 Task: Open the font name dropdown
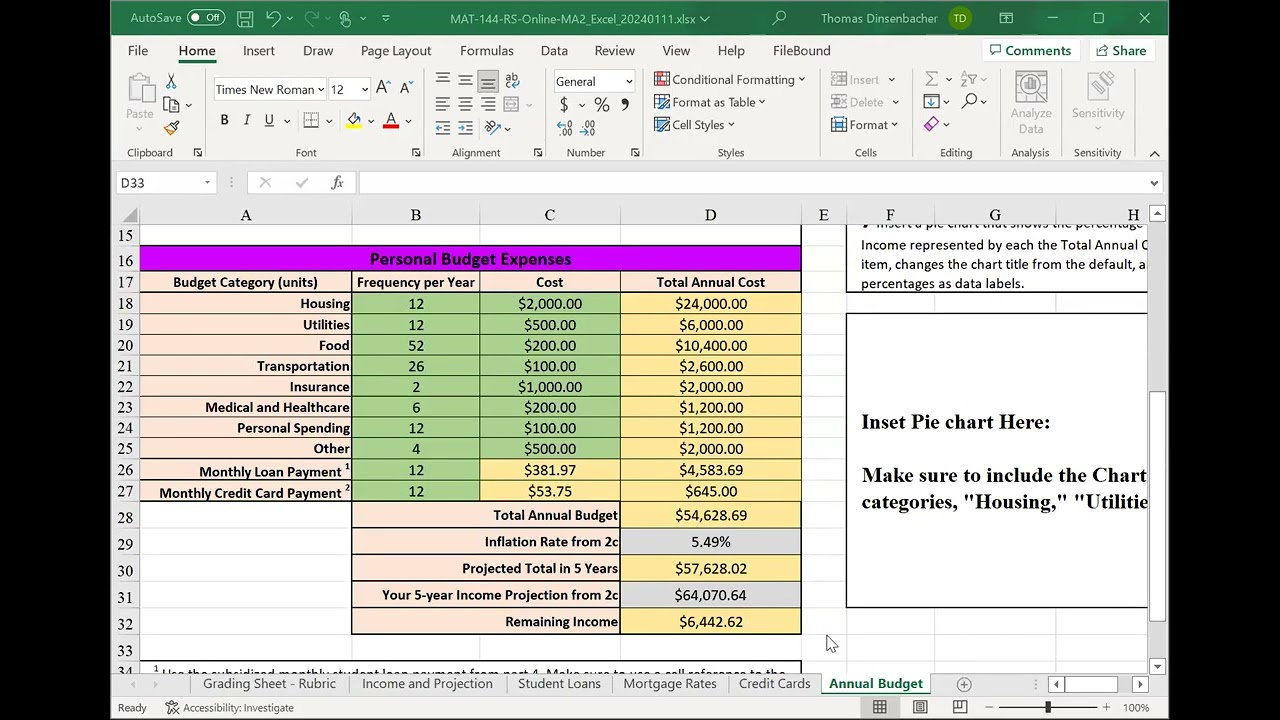tap(320, 89)
